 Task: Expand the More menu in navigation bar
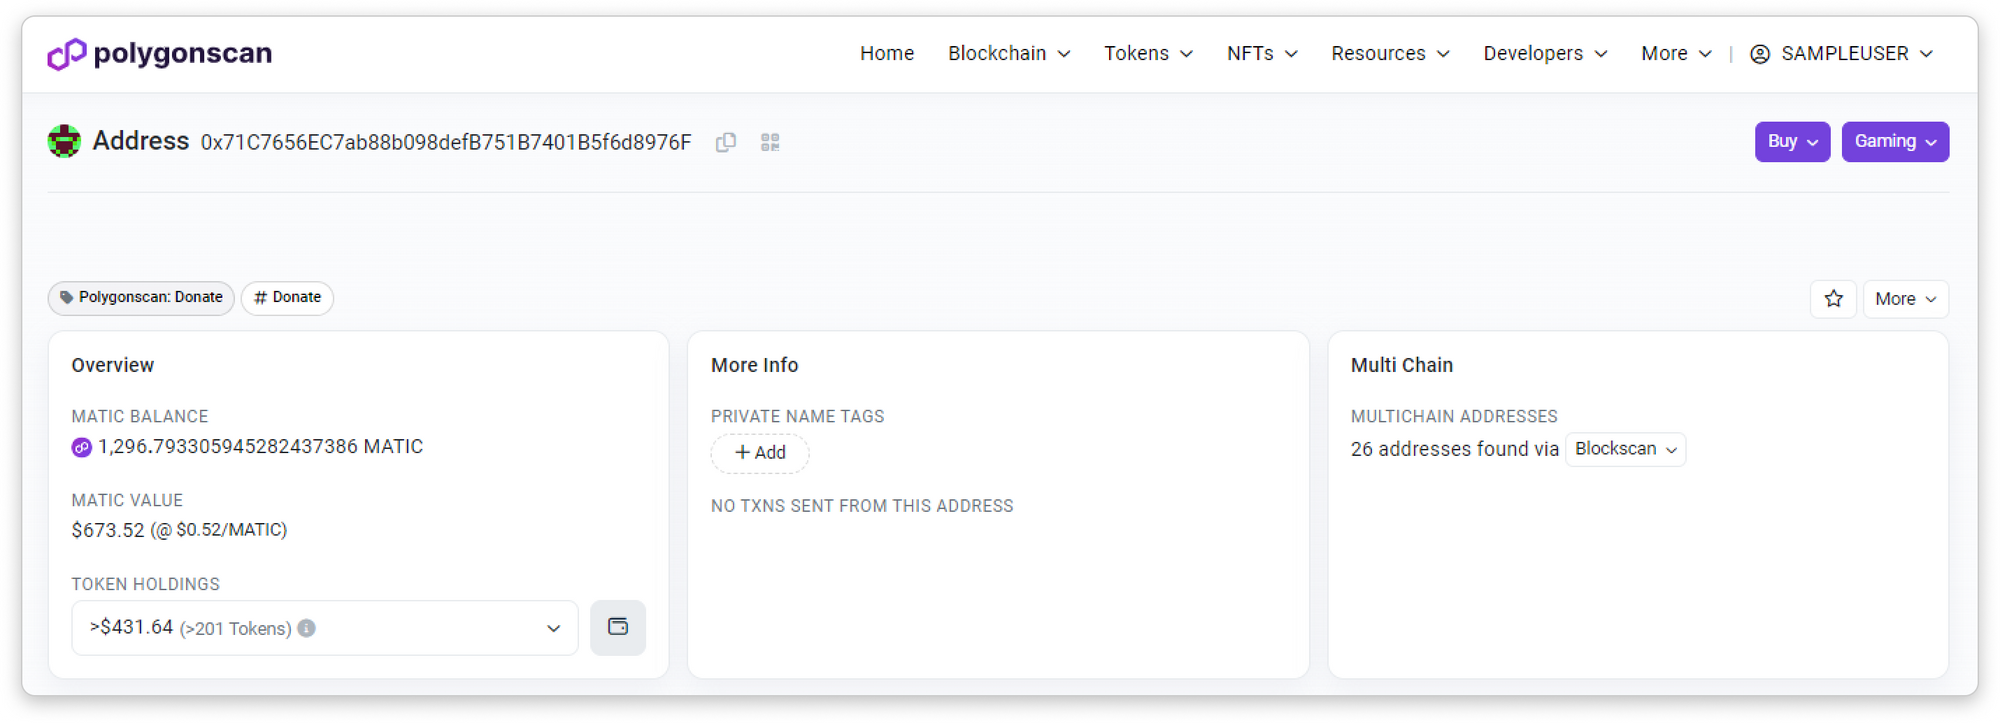pos(1676,54)
